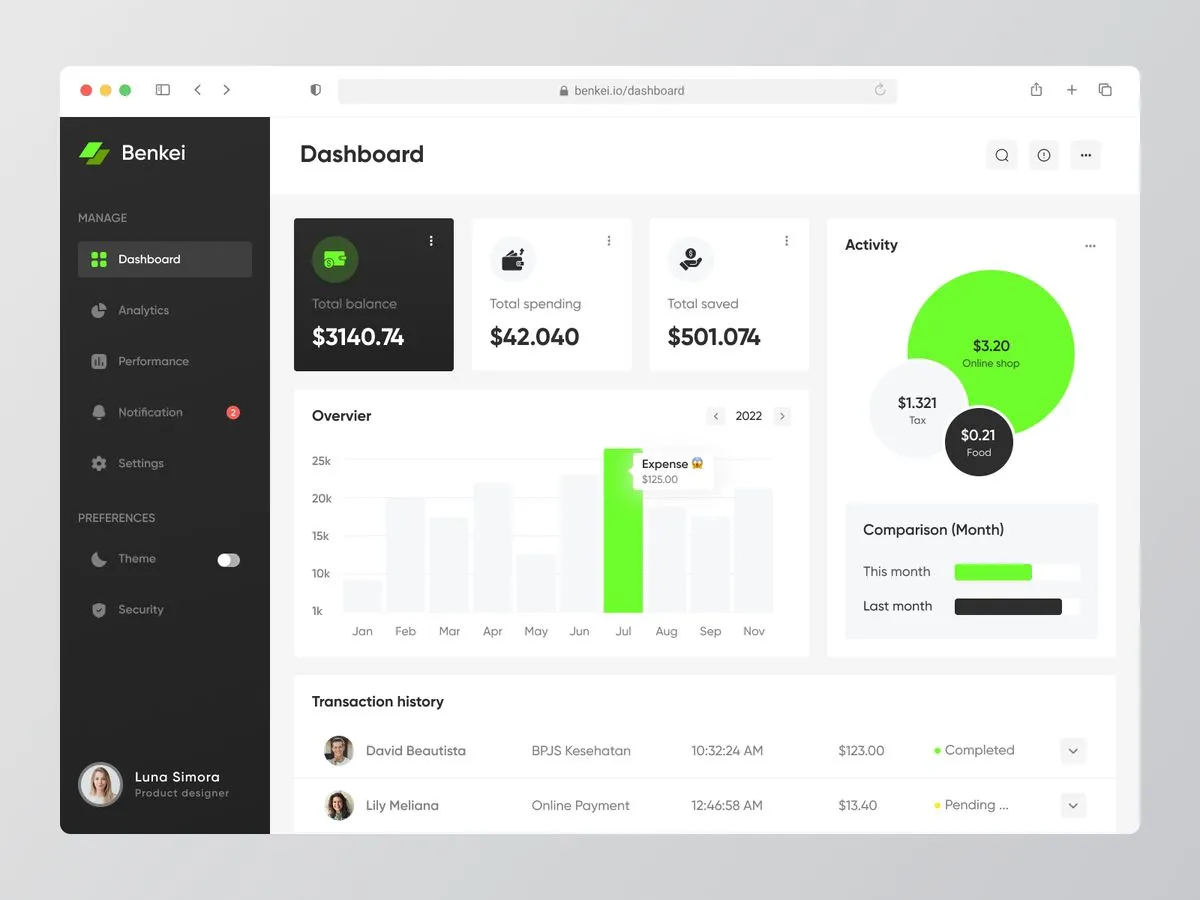Expand Lily Meliana's transaction details
Screen dimensions: 1200x900
[1072, 805]
